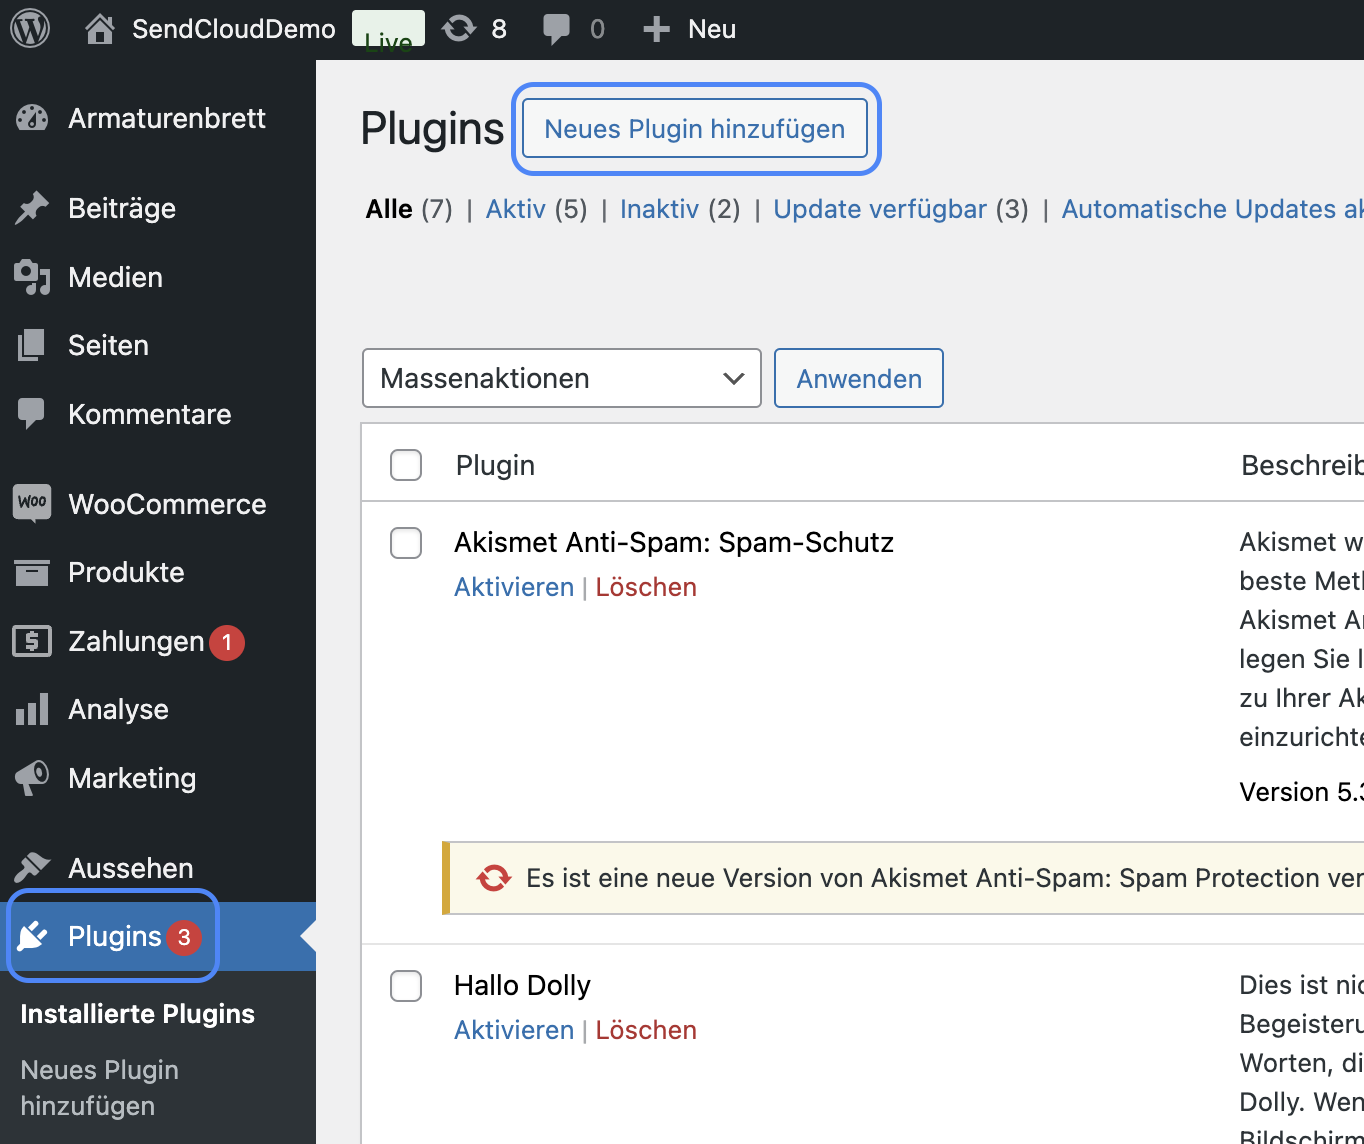Click the Aussehen paintbrush icon
This screenshot has height=1144, width=1364.
tap(32, 867)
